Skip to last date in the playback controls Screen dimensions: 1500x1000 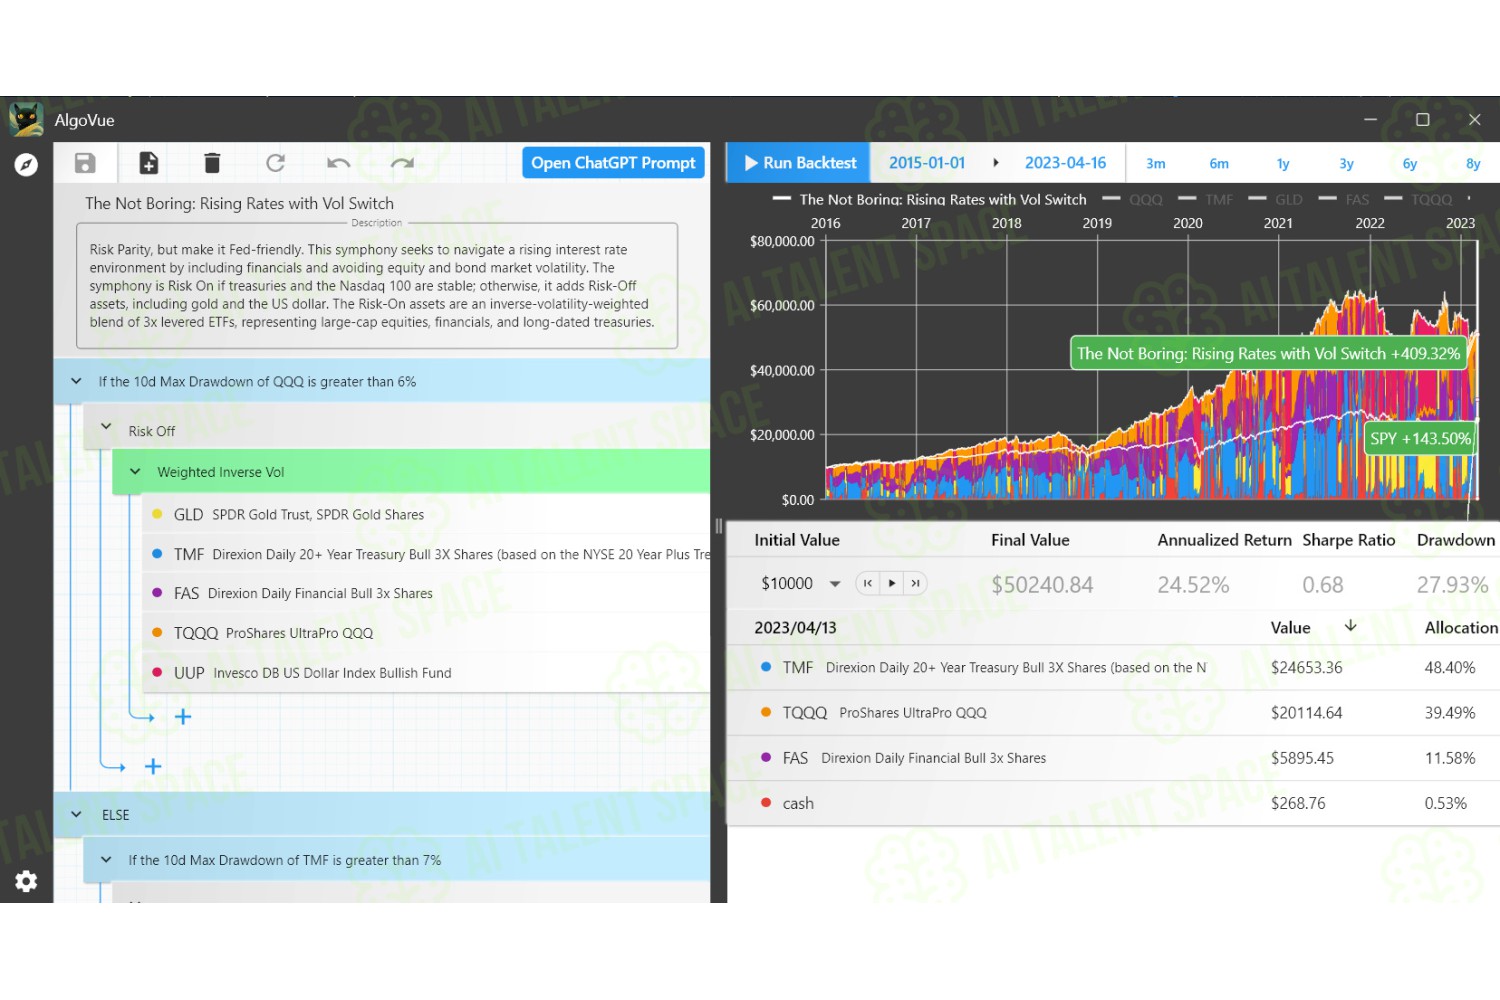click(915, 583)
